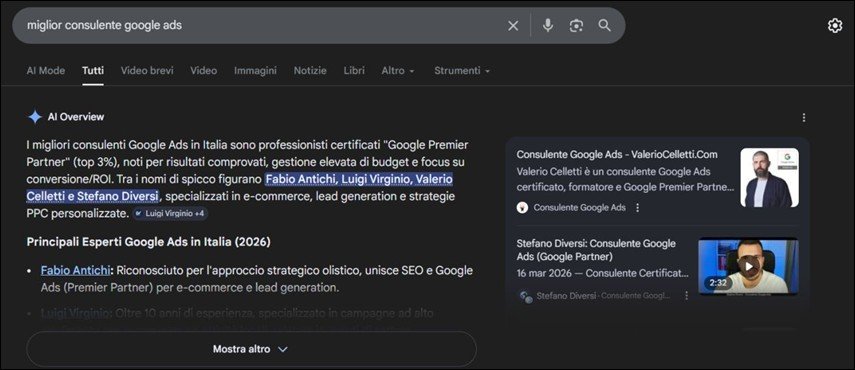Open more options for Consulente Google Ads source

[637, 208]
